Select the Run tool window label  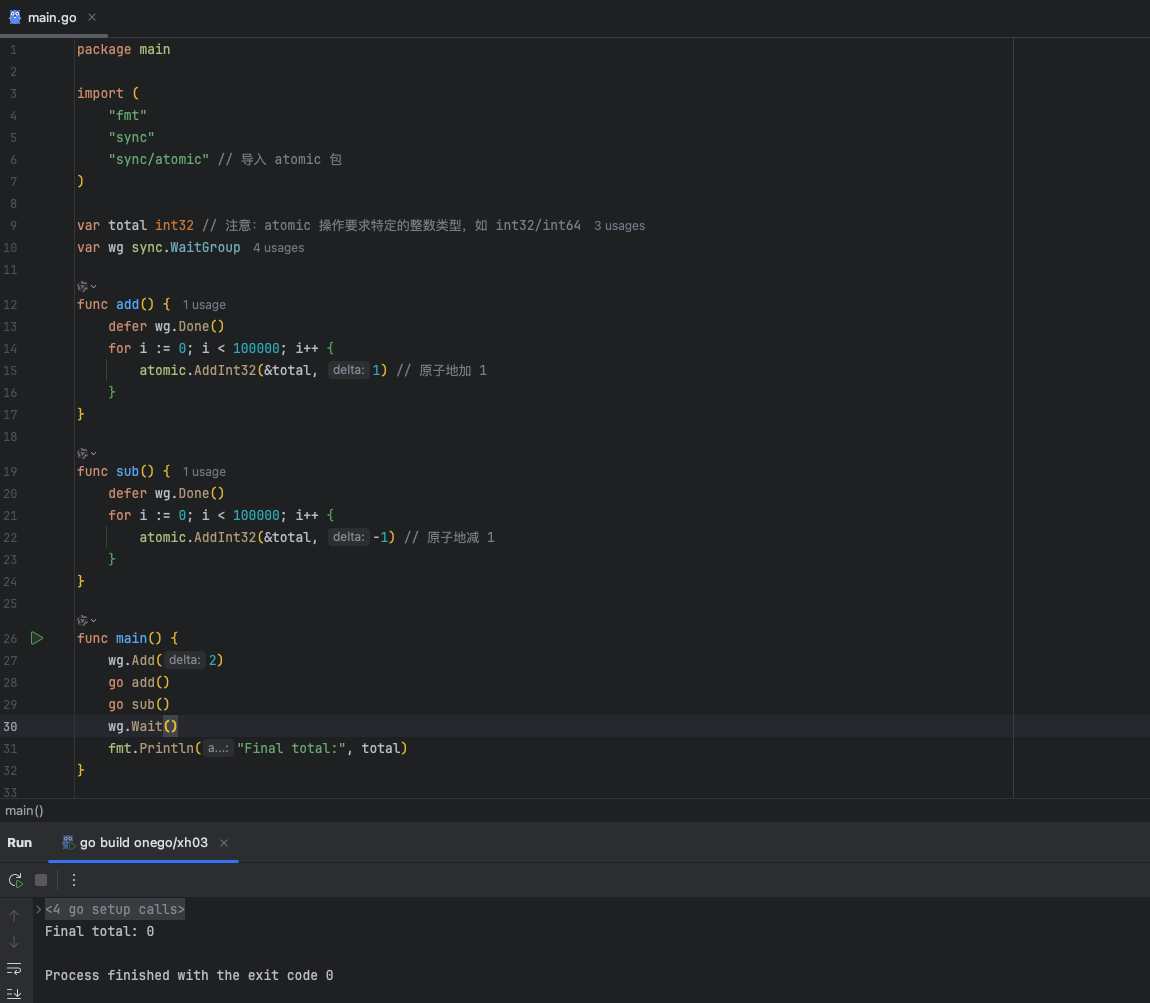[x=20, y=842]
